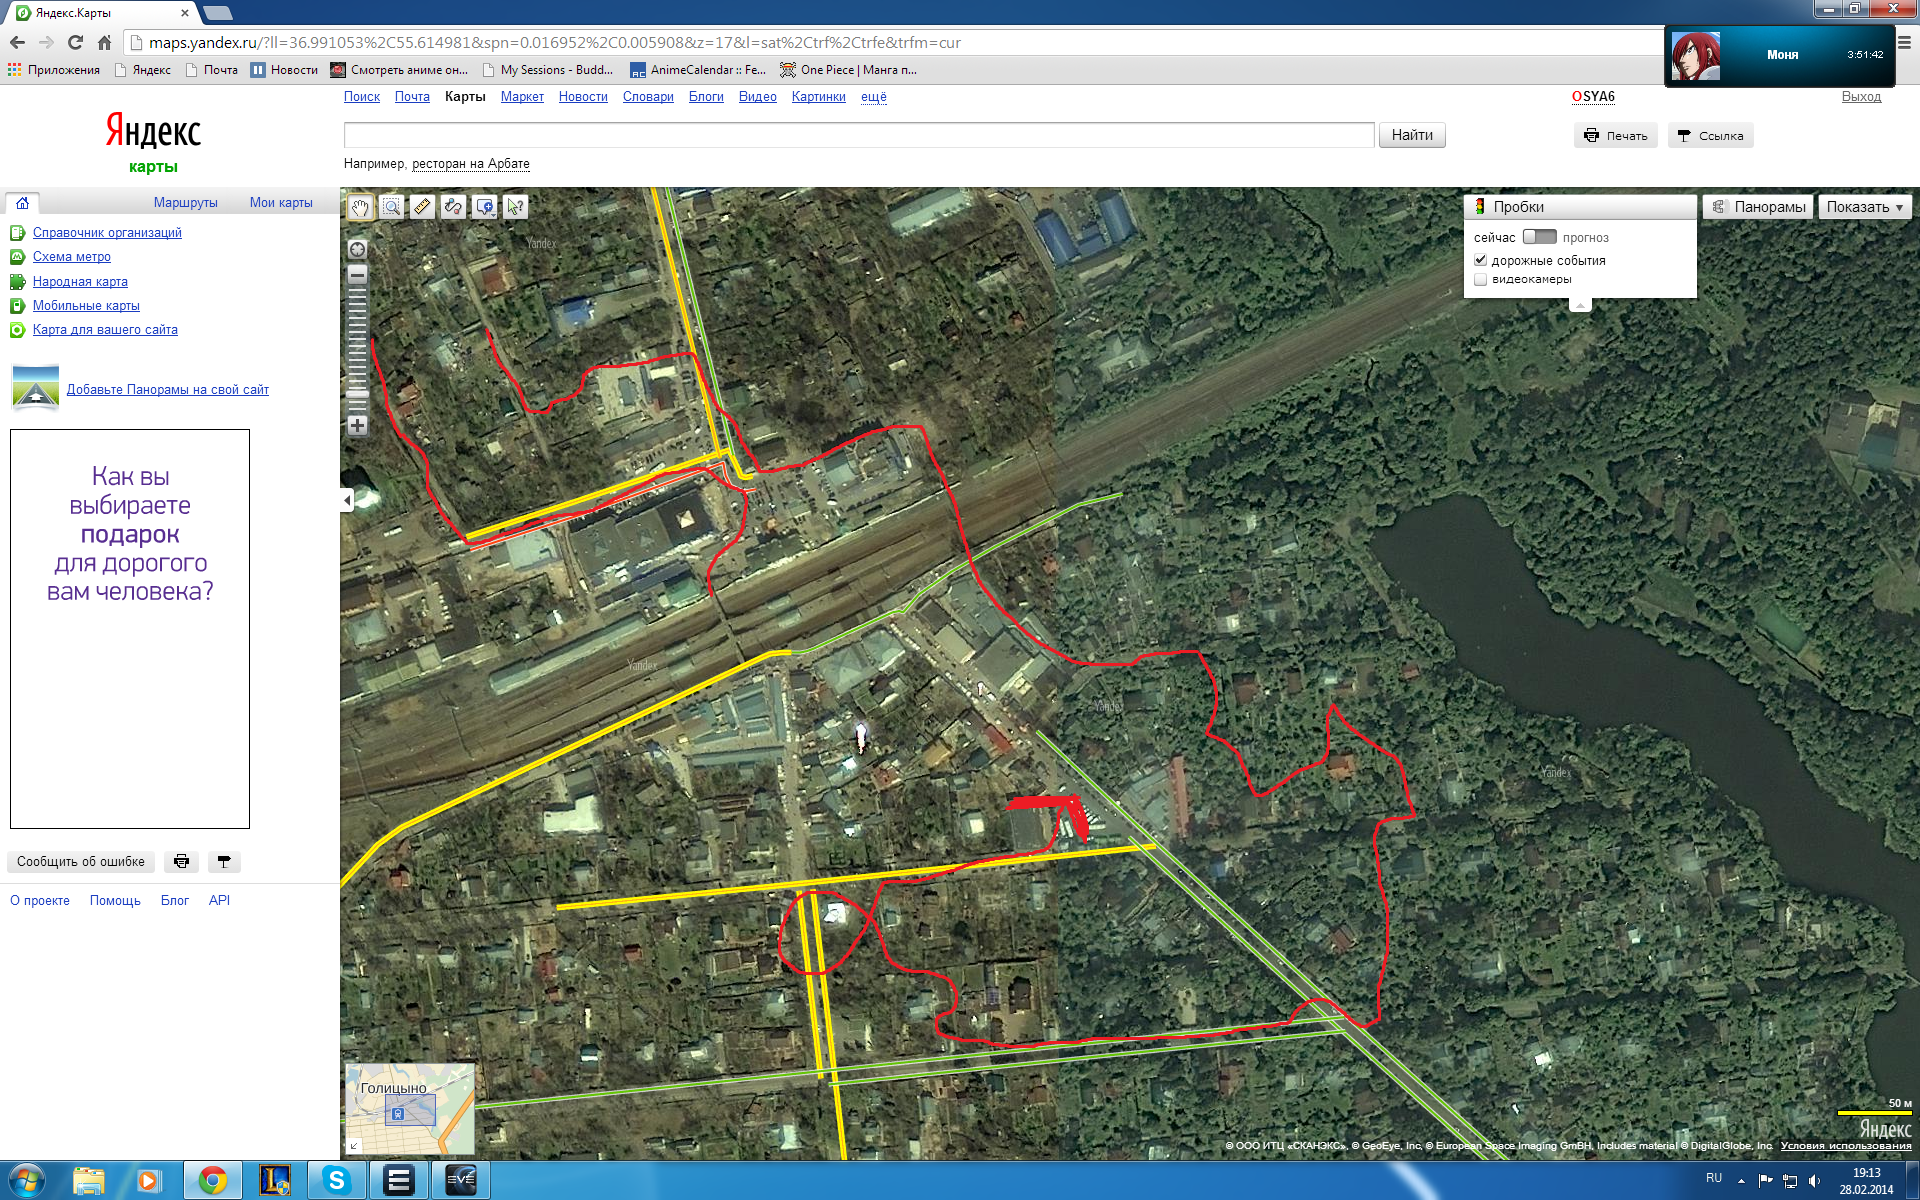This screenshot has height=1200, width=1920.
Task: Open the Маршруты tab
Action: pyautogui.click(x=185, y=202)
